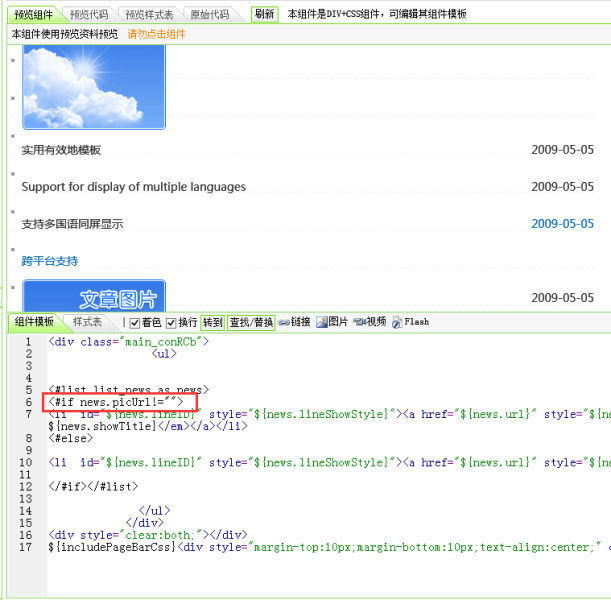This screenshot has width=611, height=600.
Task: Toggle the 着色 syntax coloring checkbox
Action: click(x=135, y=322)
